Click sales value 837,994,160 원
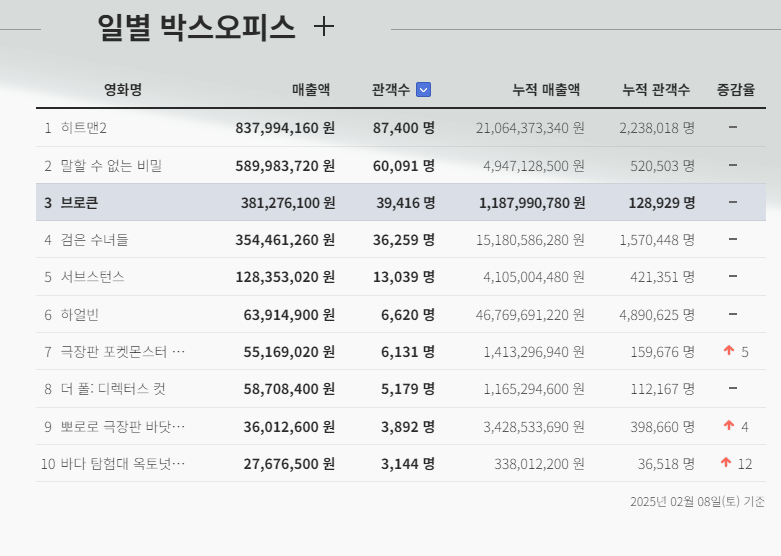Screen dimensions: 781x556 (285, 128)
